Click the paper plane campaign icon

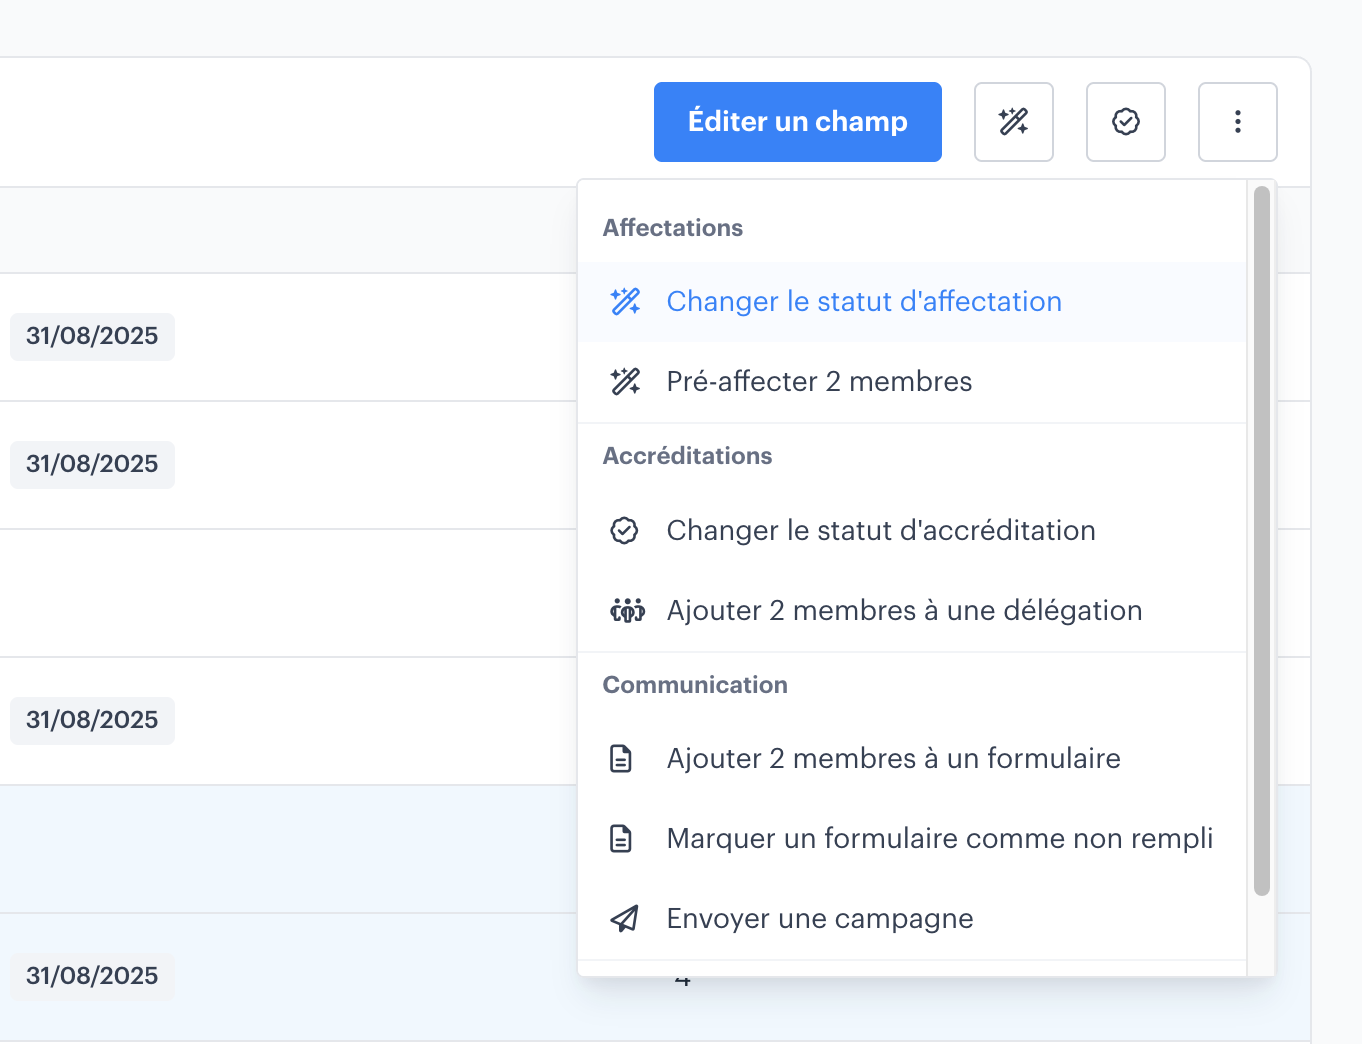pos(624,918)
